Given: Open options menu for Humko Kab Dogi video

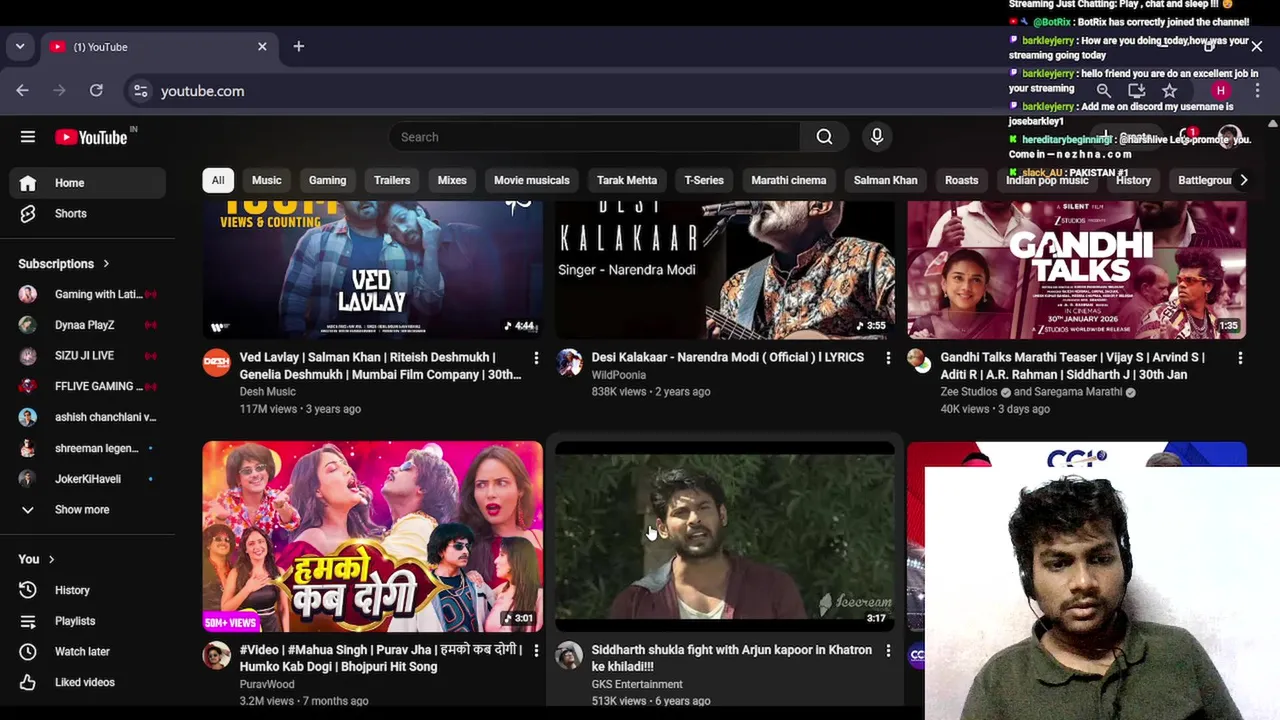Looking at the screenshot, I should (536, 651).
